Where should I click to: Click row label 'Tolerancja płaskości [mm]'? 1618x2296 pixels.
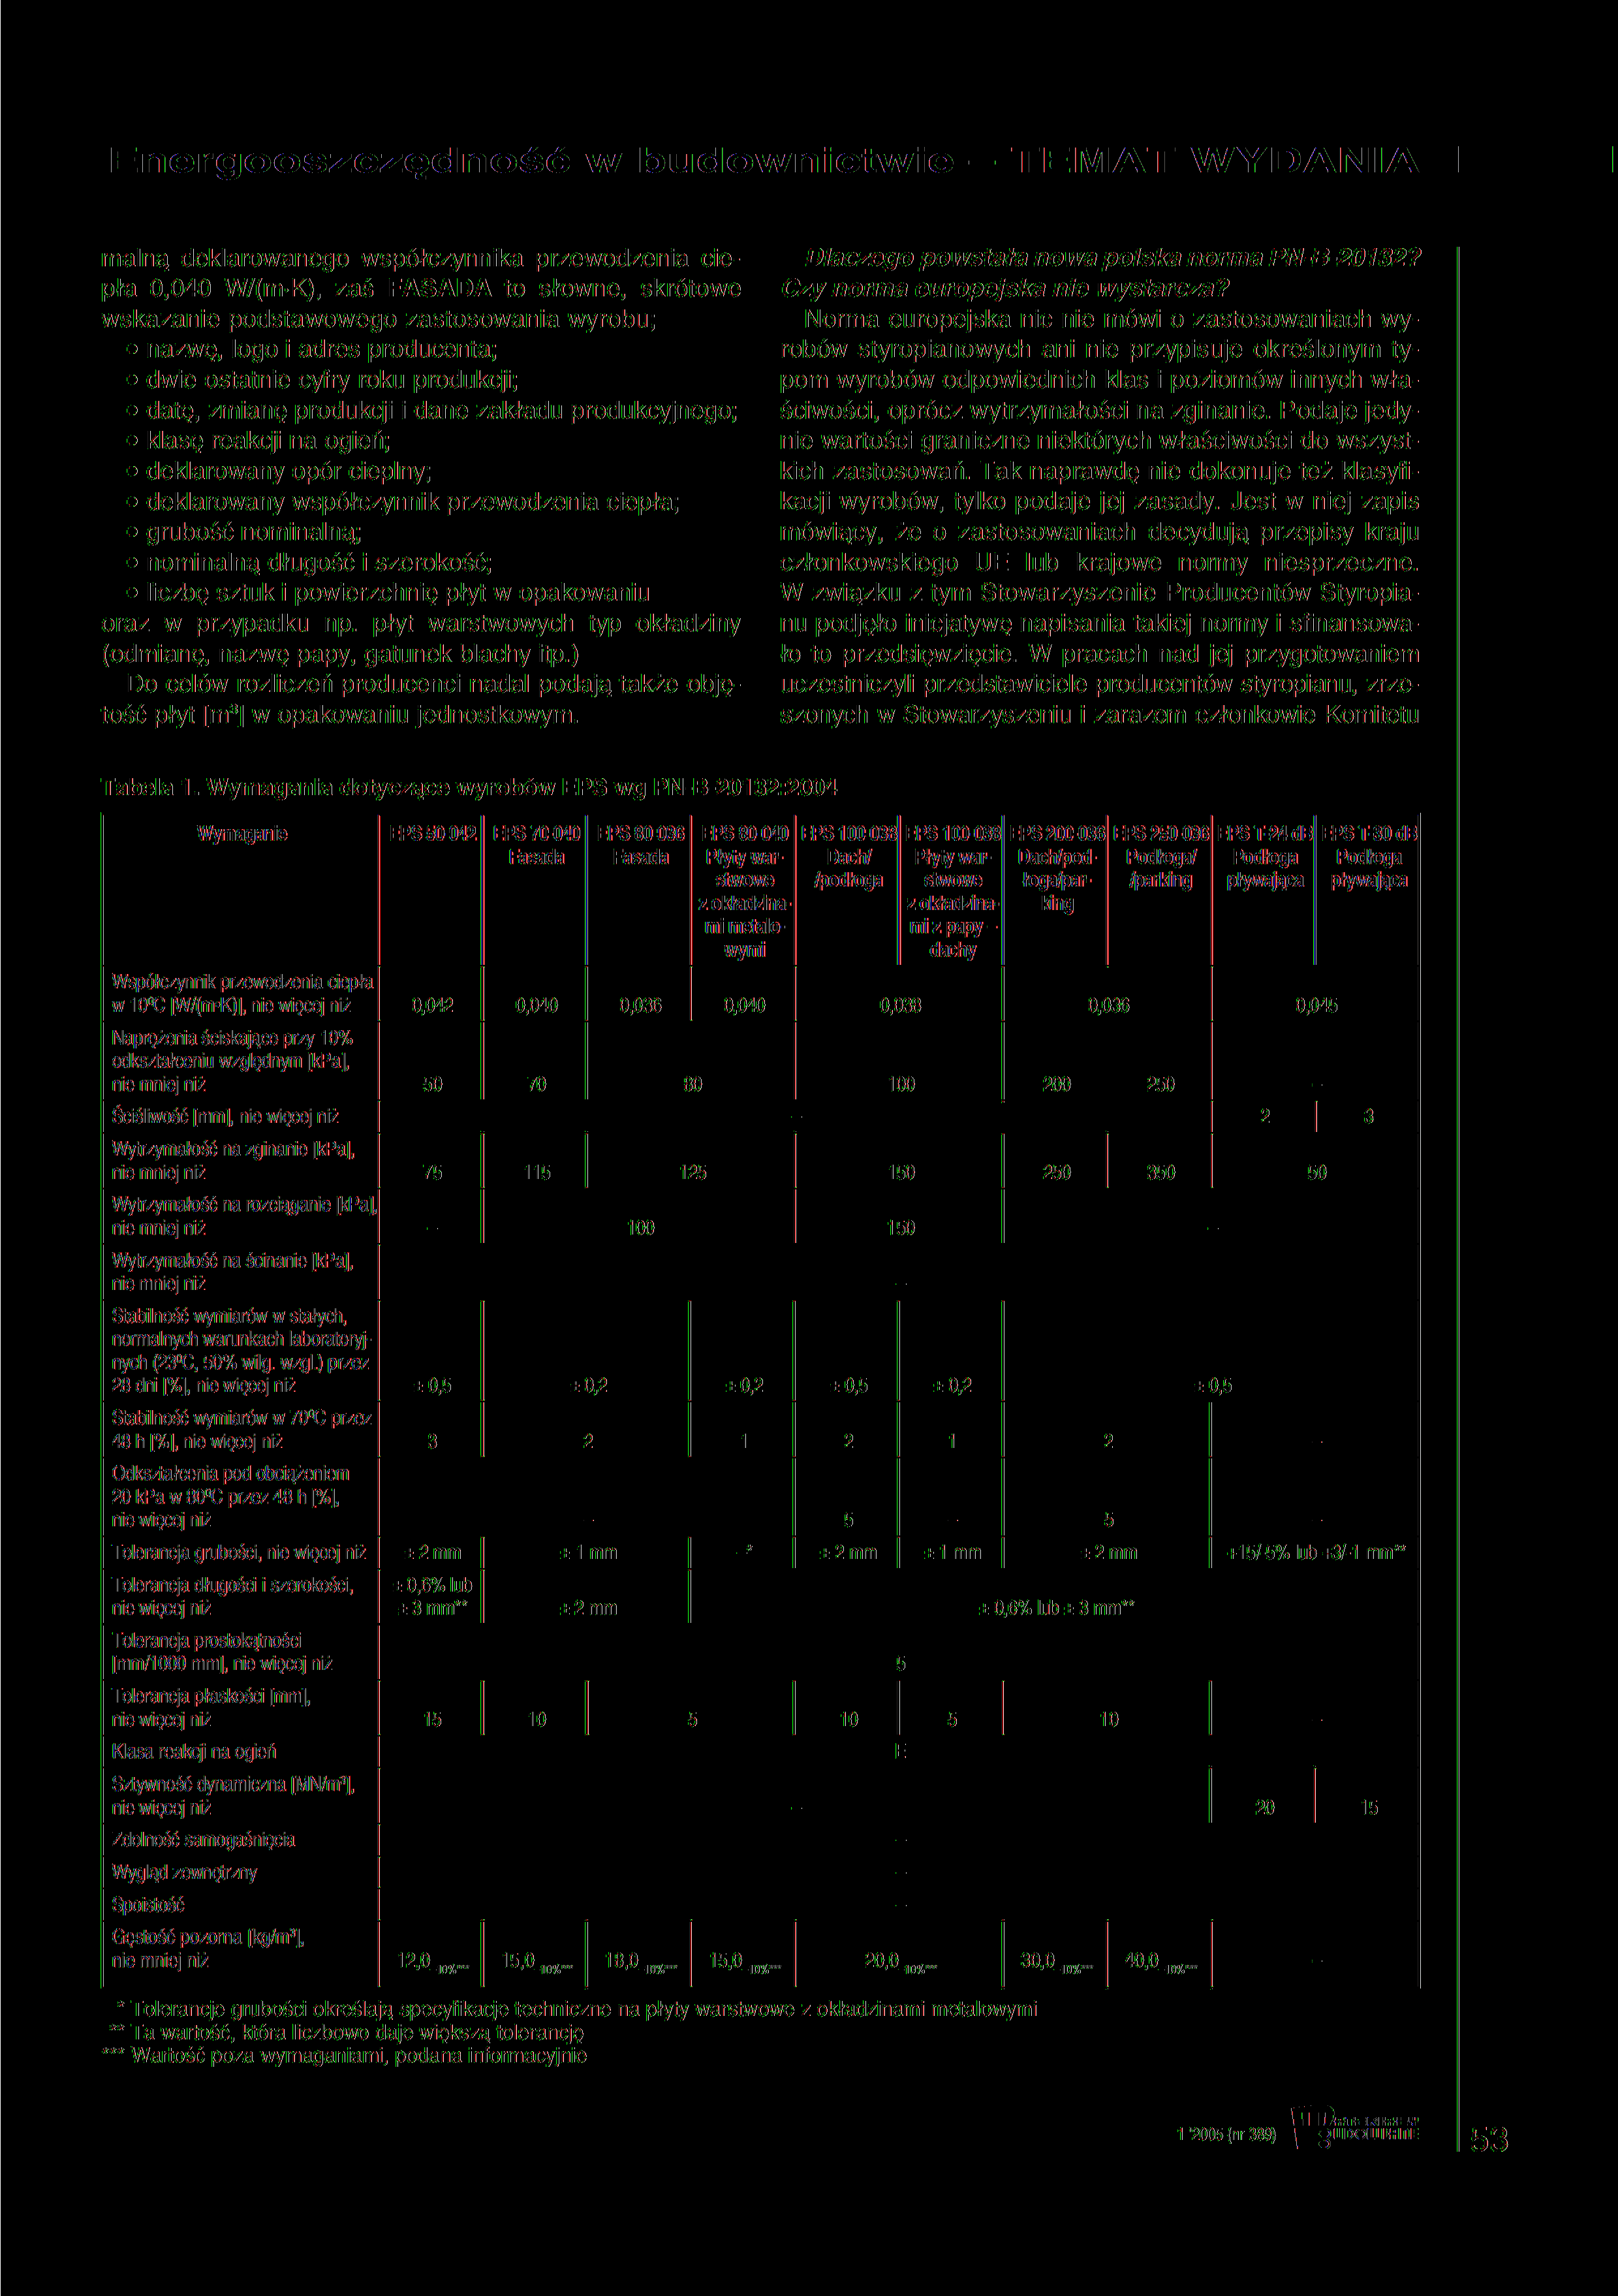[x=211, y=1697]
